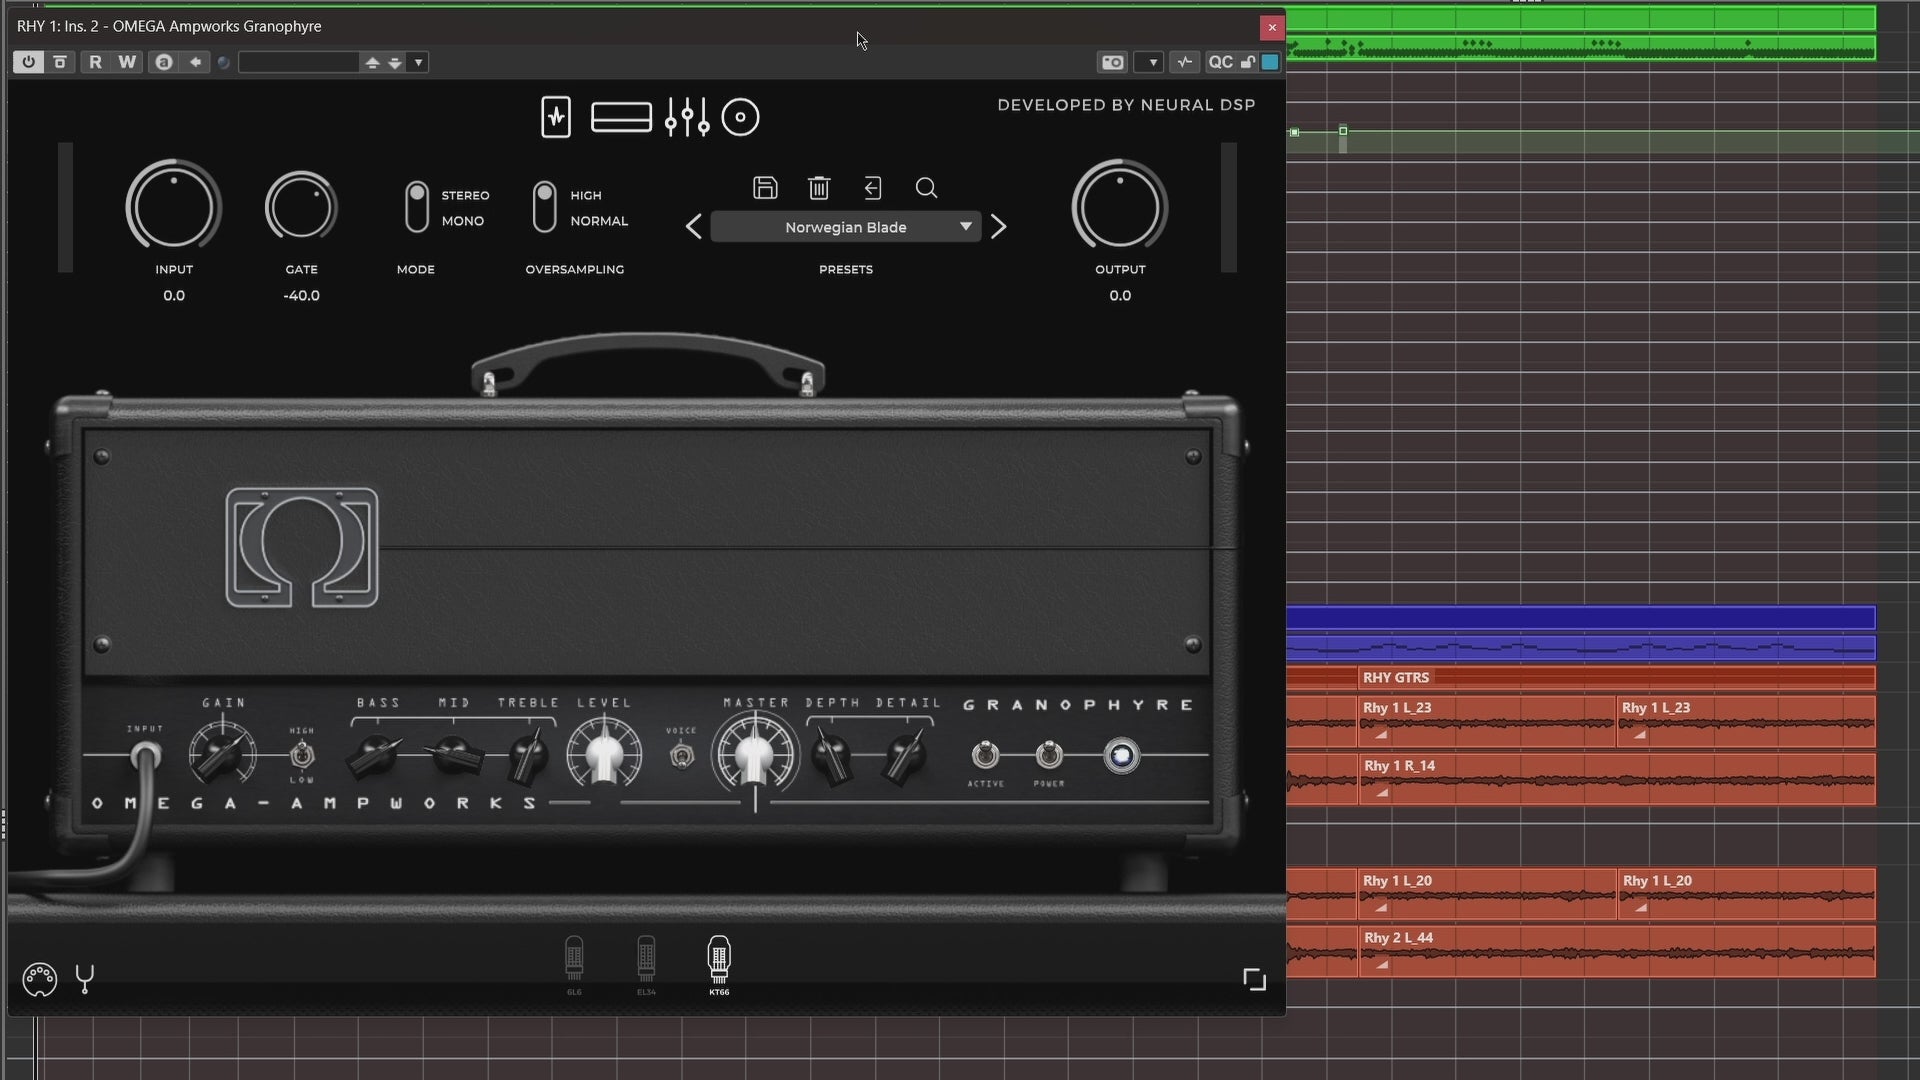
Task: Select the first Rhy 1 L_23 audio clip
Action: (1487, 722)
